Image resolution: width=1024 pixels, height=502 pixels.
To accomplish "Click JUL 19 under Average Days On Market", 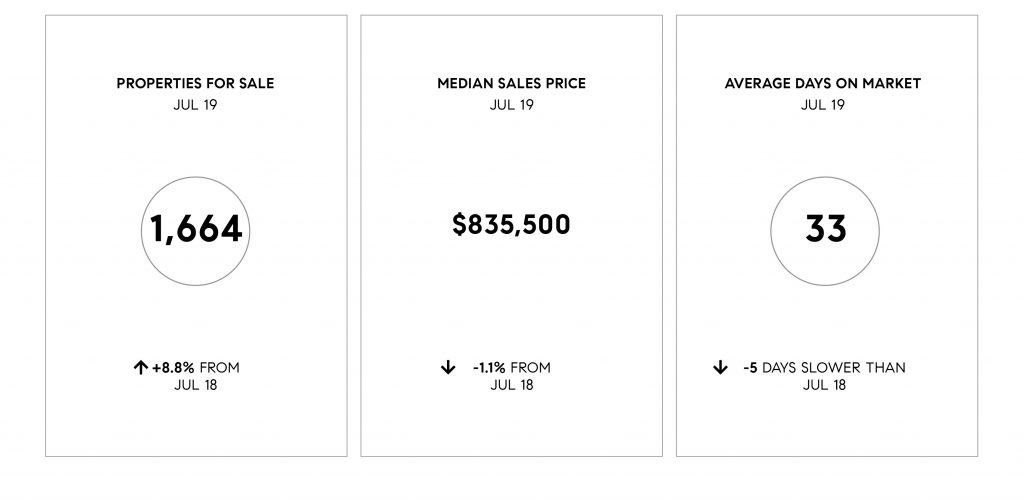I will pos(822,104).
